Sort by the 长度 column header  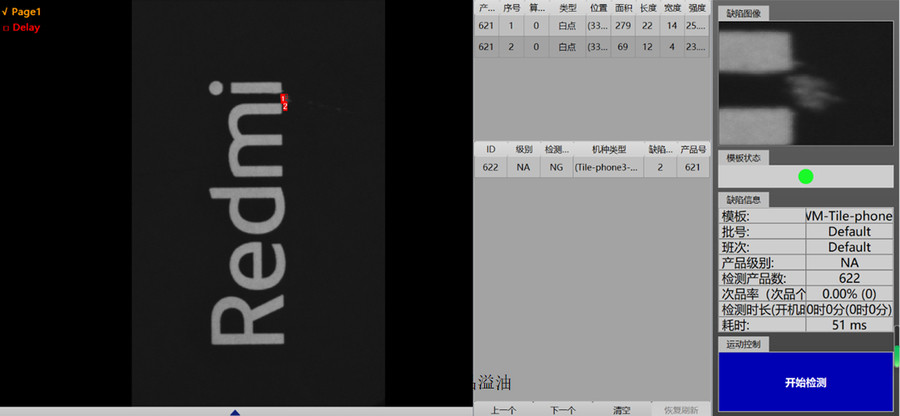pyautogui.click(x=647, y=8)
